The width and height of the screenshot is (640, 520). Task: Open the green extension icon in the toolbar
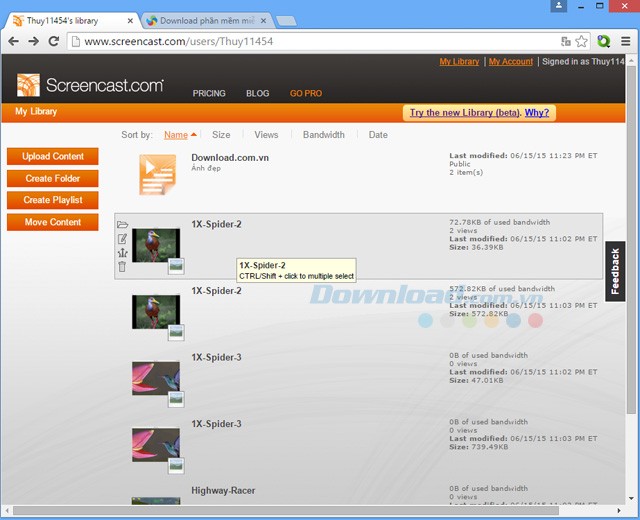tap(603, 41)
